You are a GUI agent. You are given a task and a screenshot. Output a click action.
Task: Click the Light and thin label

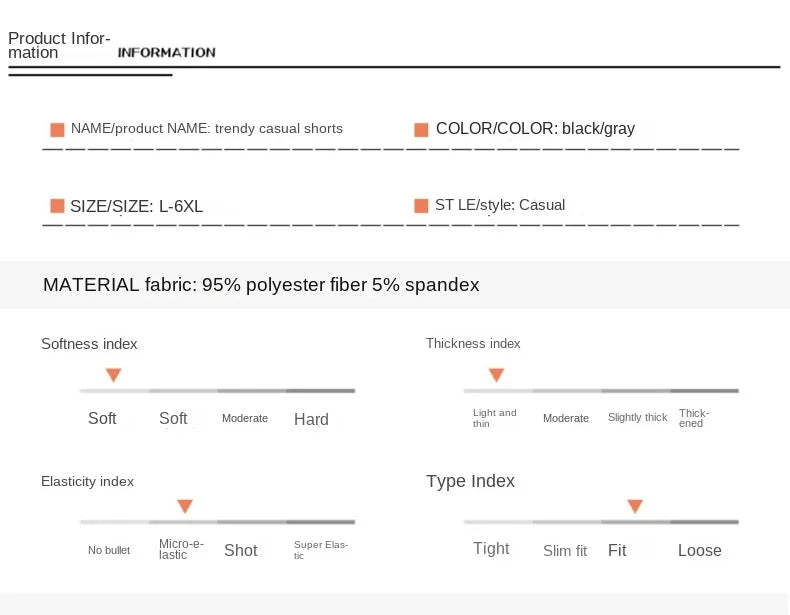pyautogui.click(x=494, y=418)
